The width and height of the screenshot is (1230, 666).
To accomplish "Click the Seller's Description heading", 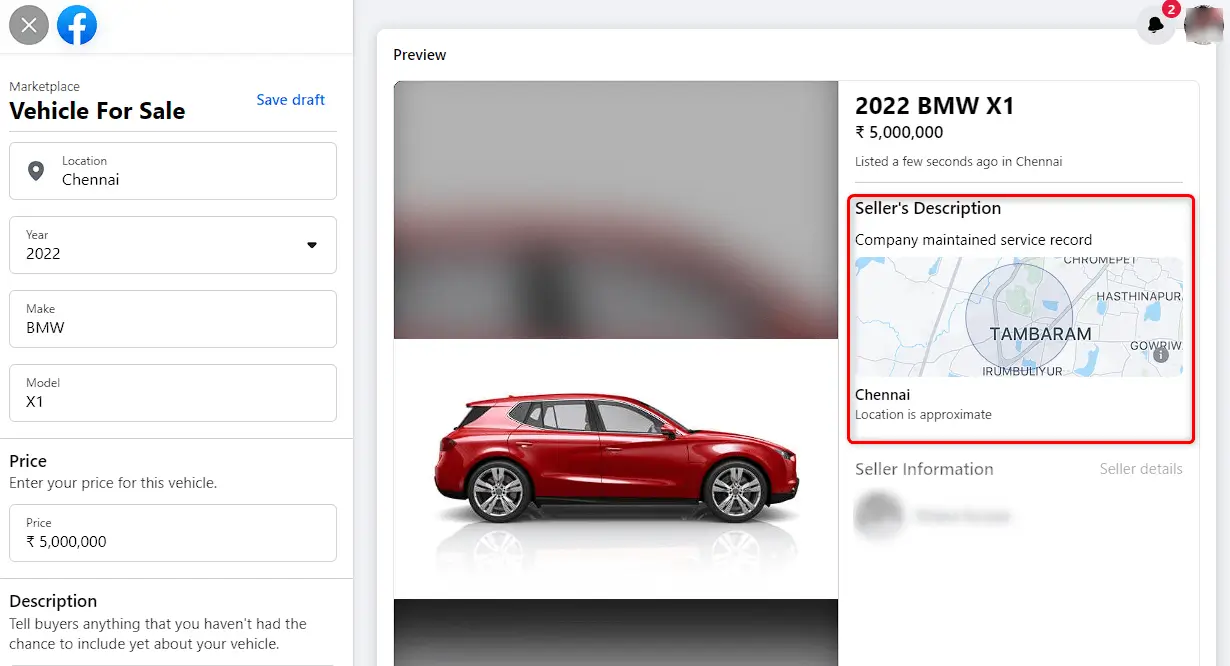I will coord(928,208).
